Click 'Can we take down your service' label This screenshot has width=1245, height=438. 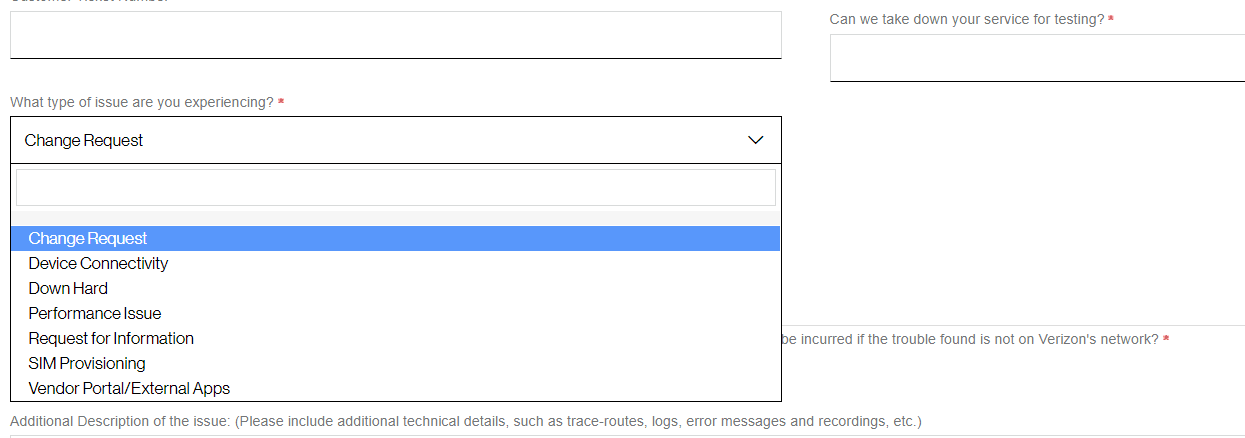[966, 19]
